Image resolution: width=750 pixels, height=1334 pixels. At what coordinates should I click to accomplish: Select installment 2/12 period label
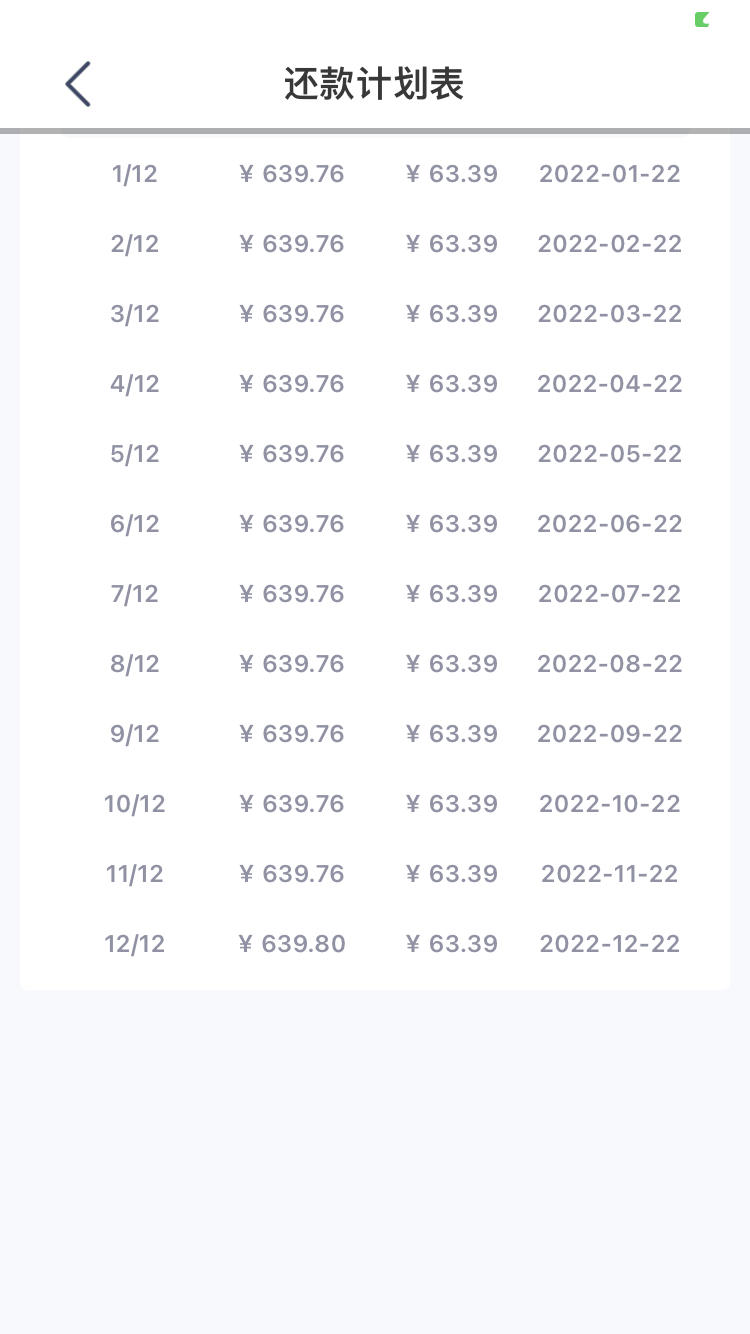135,244
